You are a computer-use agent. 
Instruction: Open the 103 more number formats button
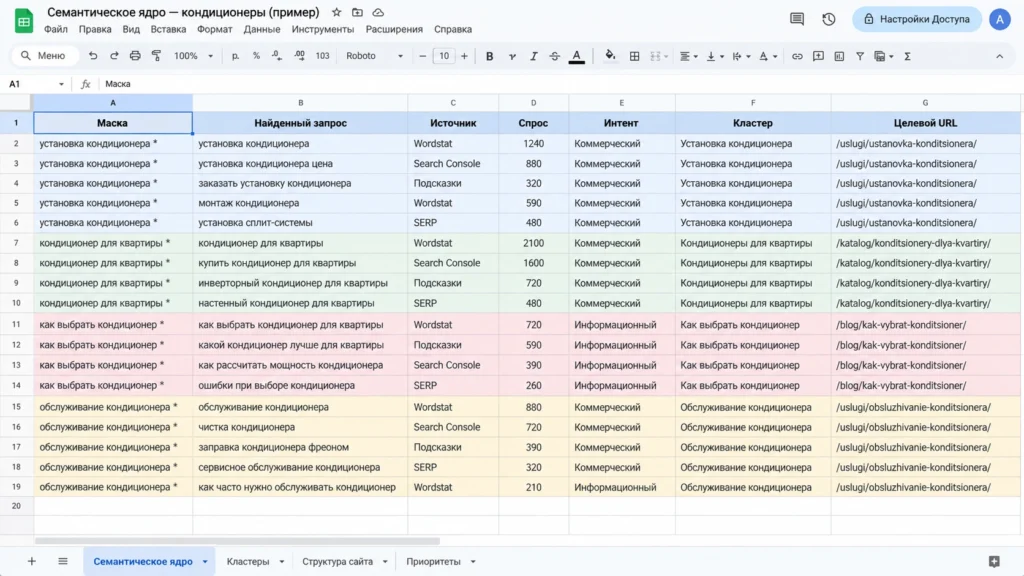(x=322, y=56)
